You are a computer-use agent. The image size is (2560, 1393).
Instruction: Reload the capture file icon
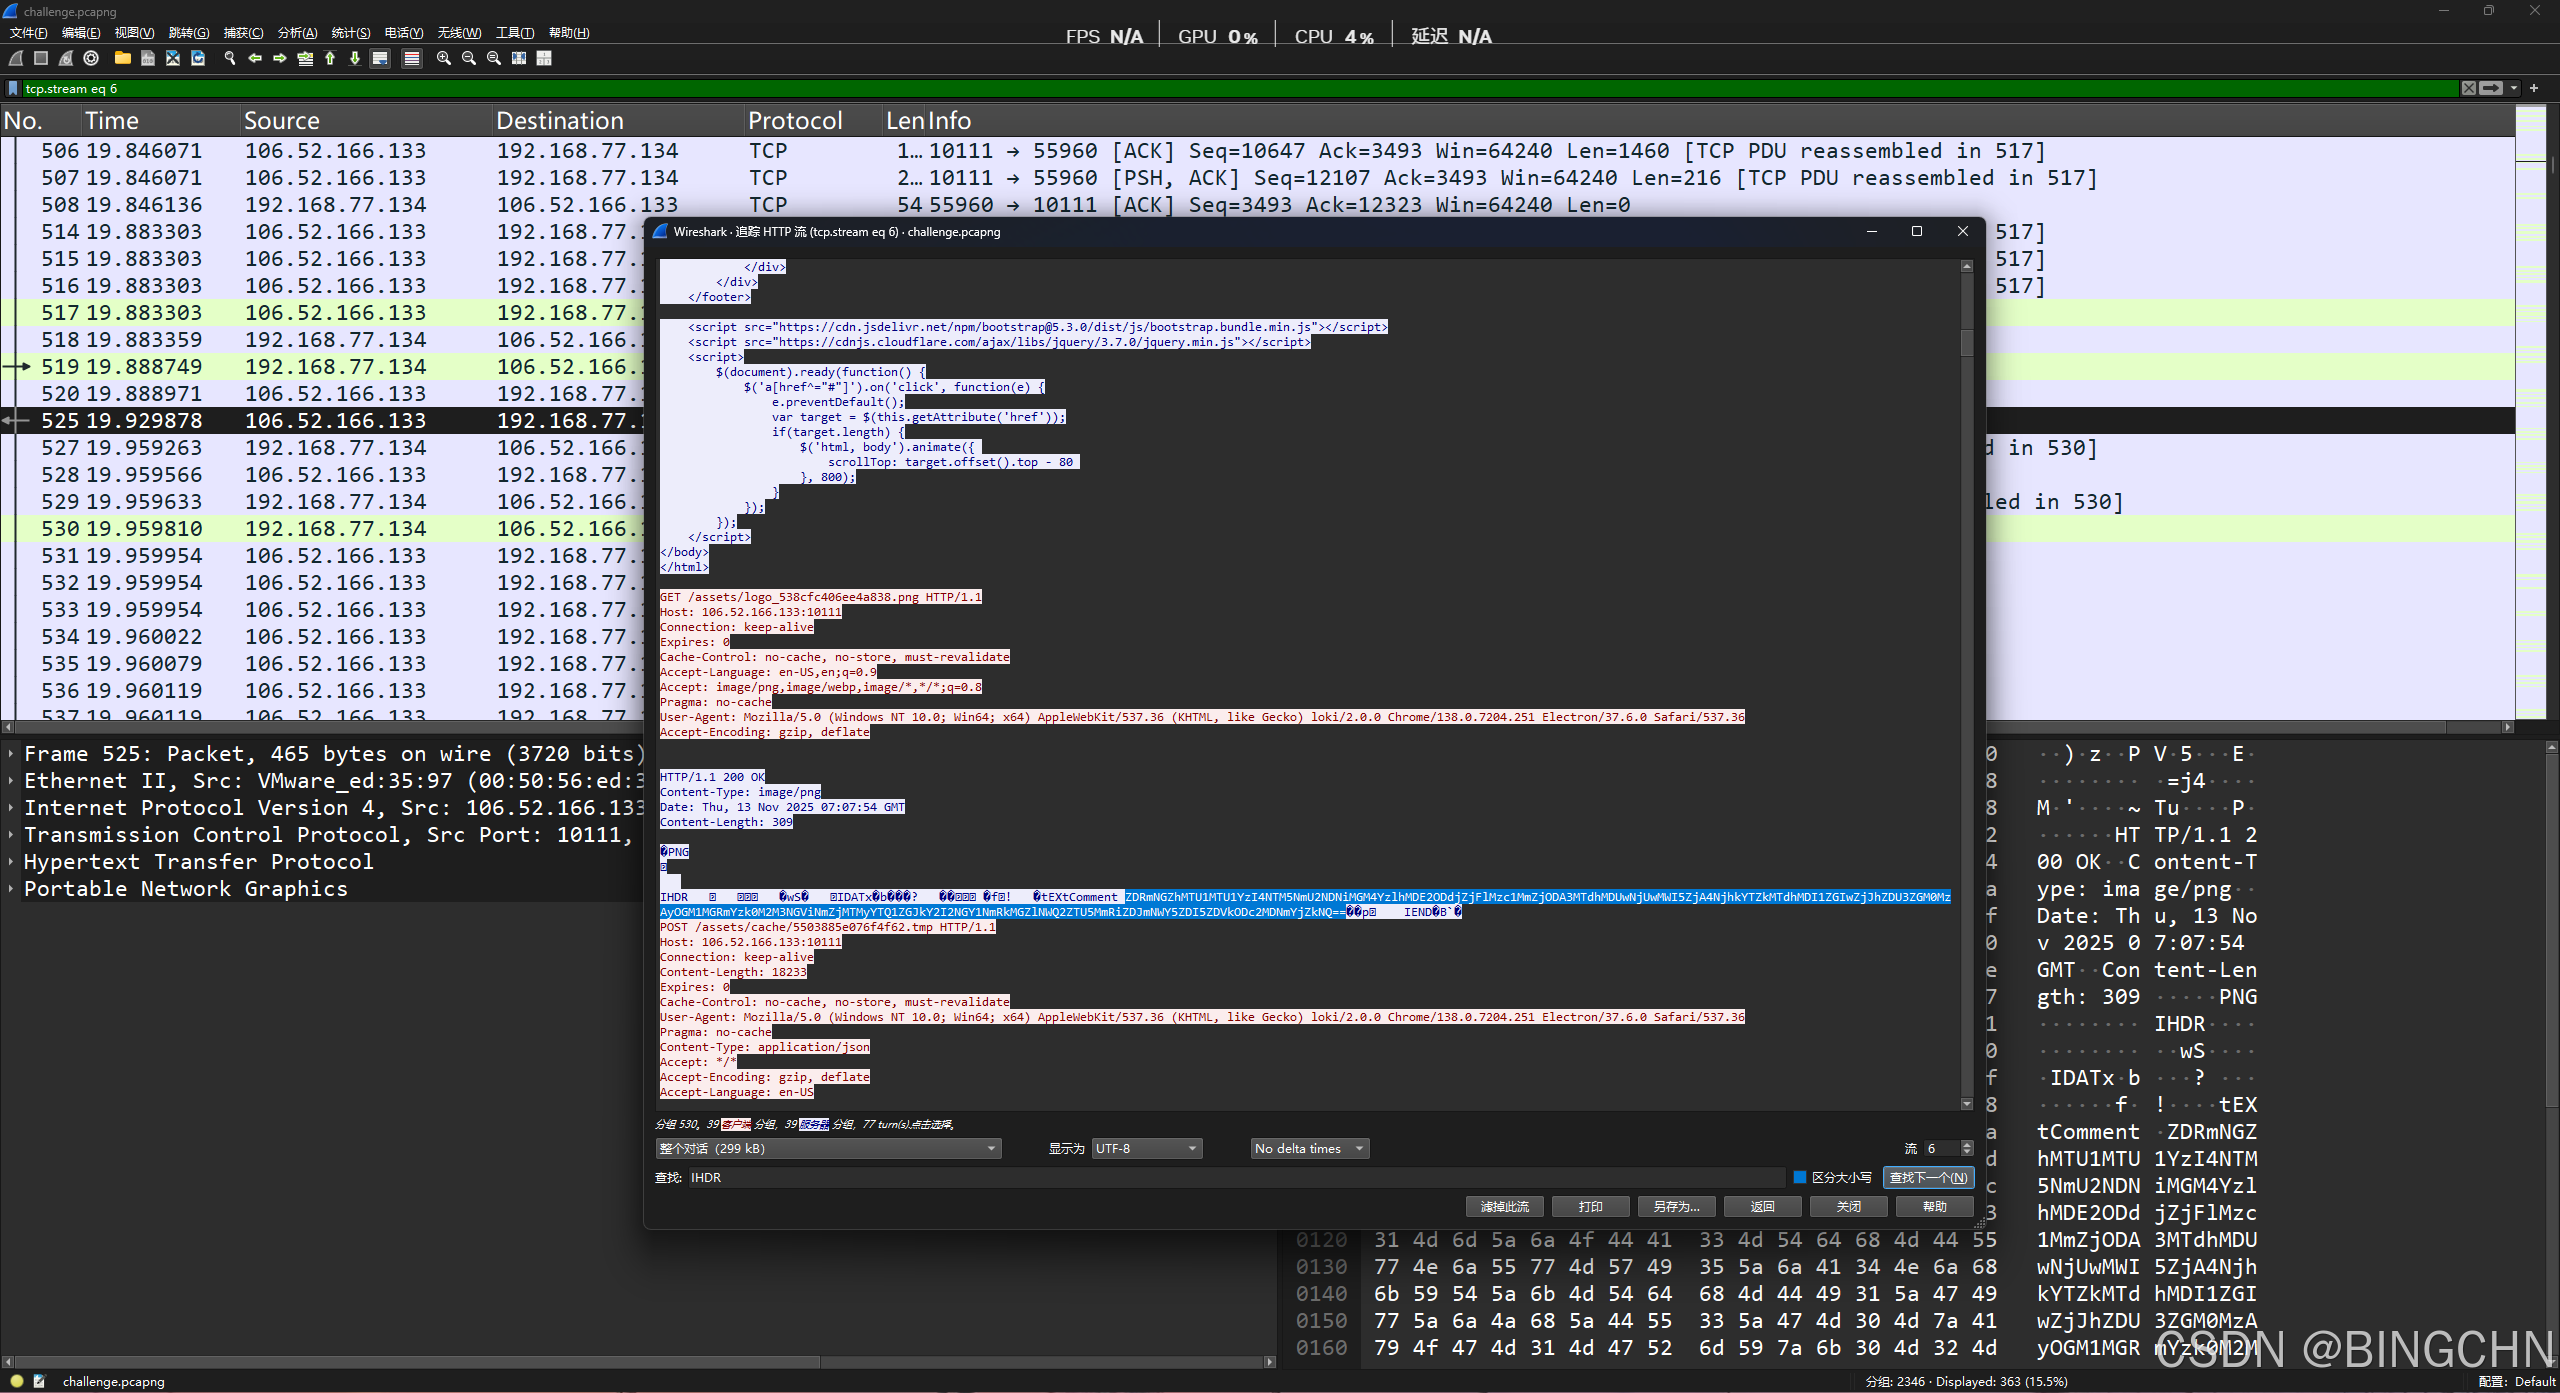coord(198,58)
